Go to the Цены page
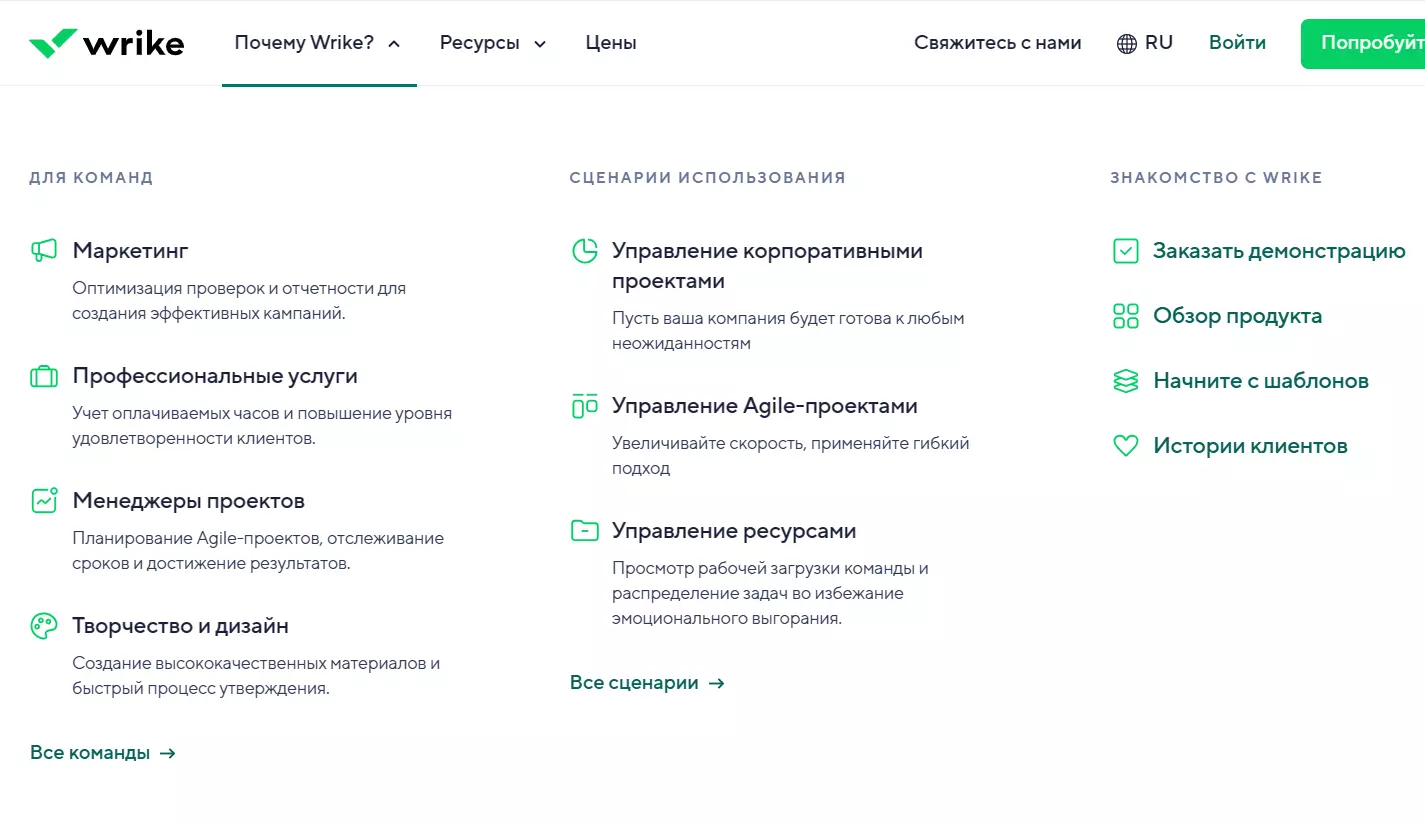The image size is (1425, 823). 611,43
